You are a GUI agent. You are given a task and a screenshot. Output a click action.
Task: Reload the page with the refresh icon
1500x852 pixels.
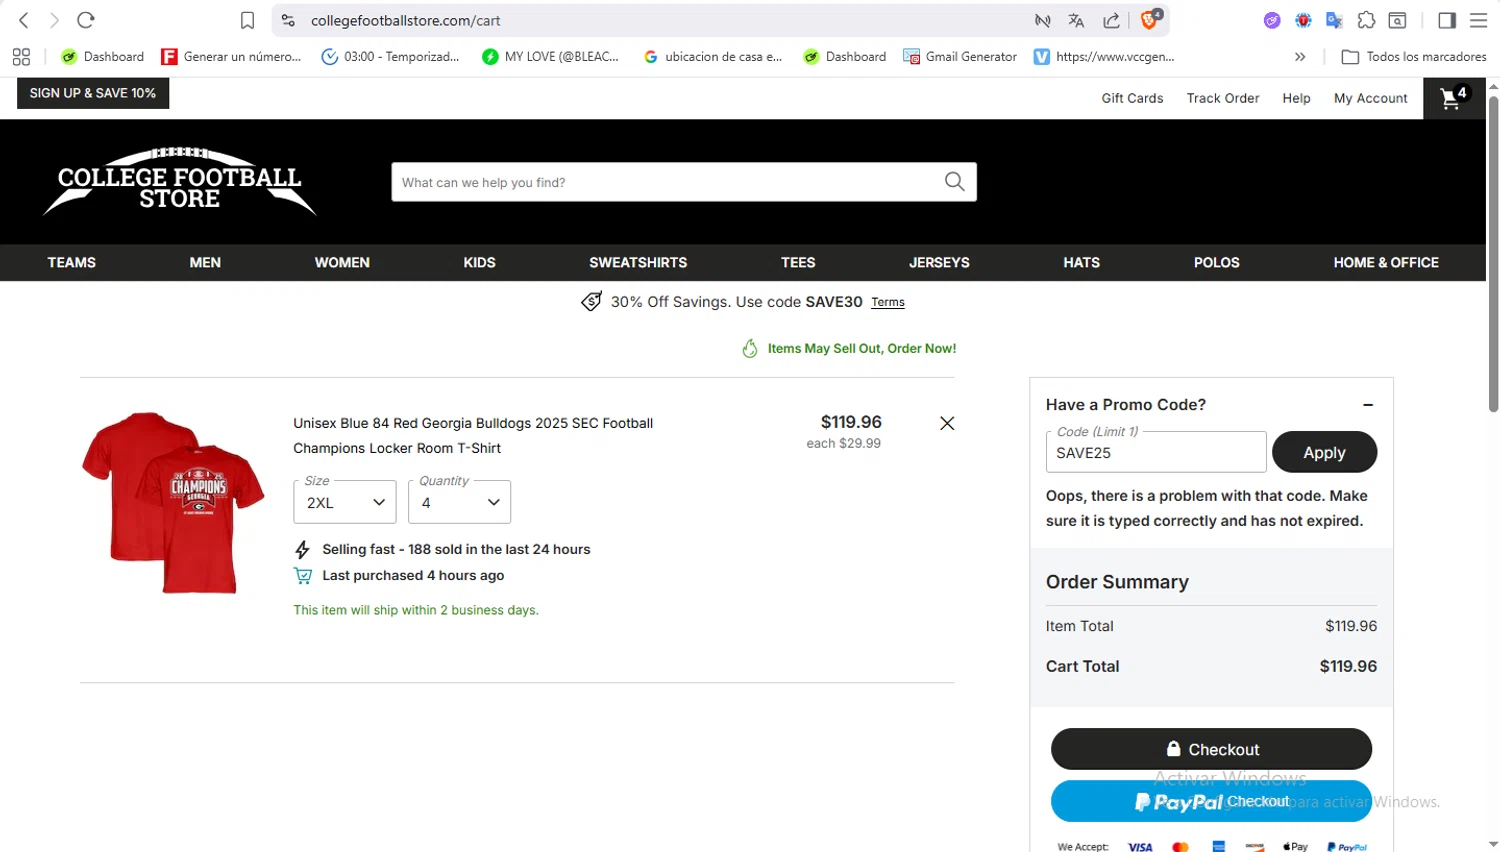click(x=86, y=20)
